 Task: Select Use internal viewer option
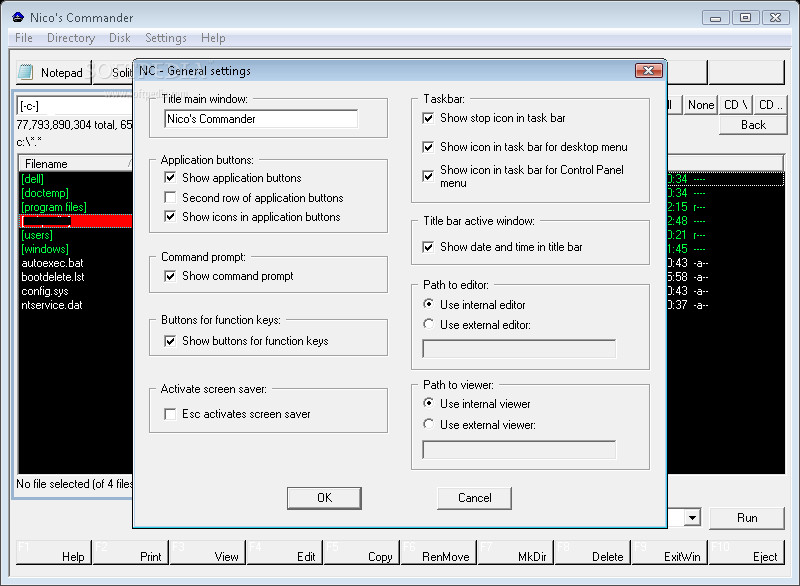tap(429, 403)
